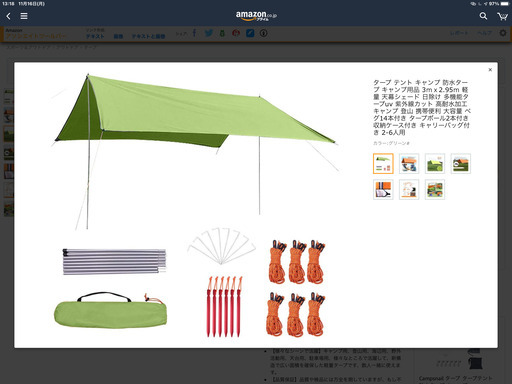The image size is (512, 384).
Task: Click the product title text starting タープ テント
Action: [x=422, y=107]
